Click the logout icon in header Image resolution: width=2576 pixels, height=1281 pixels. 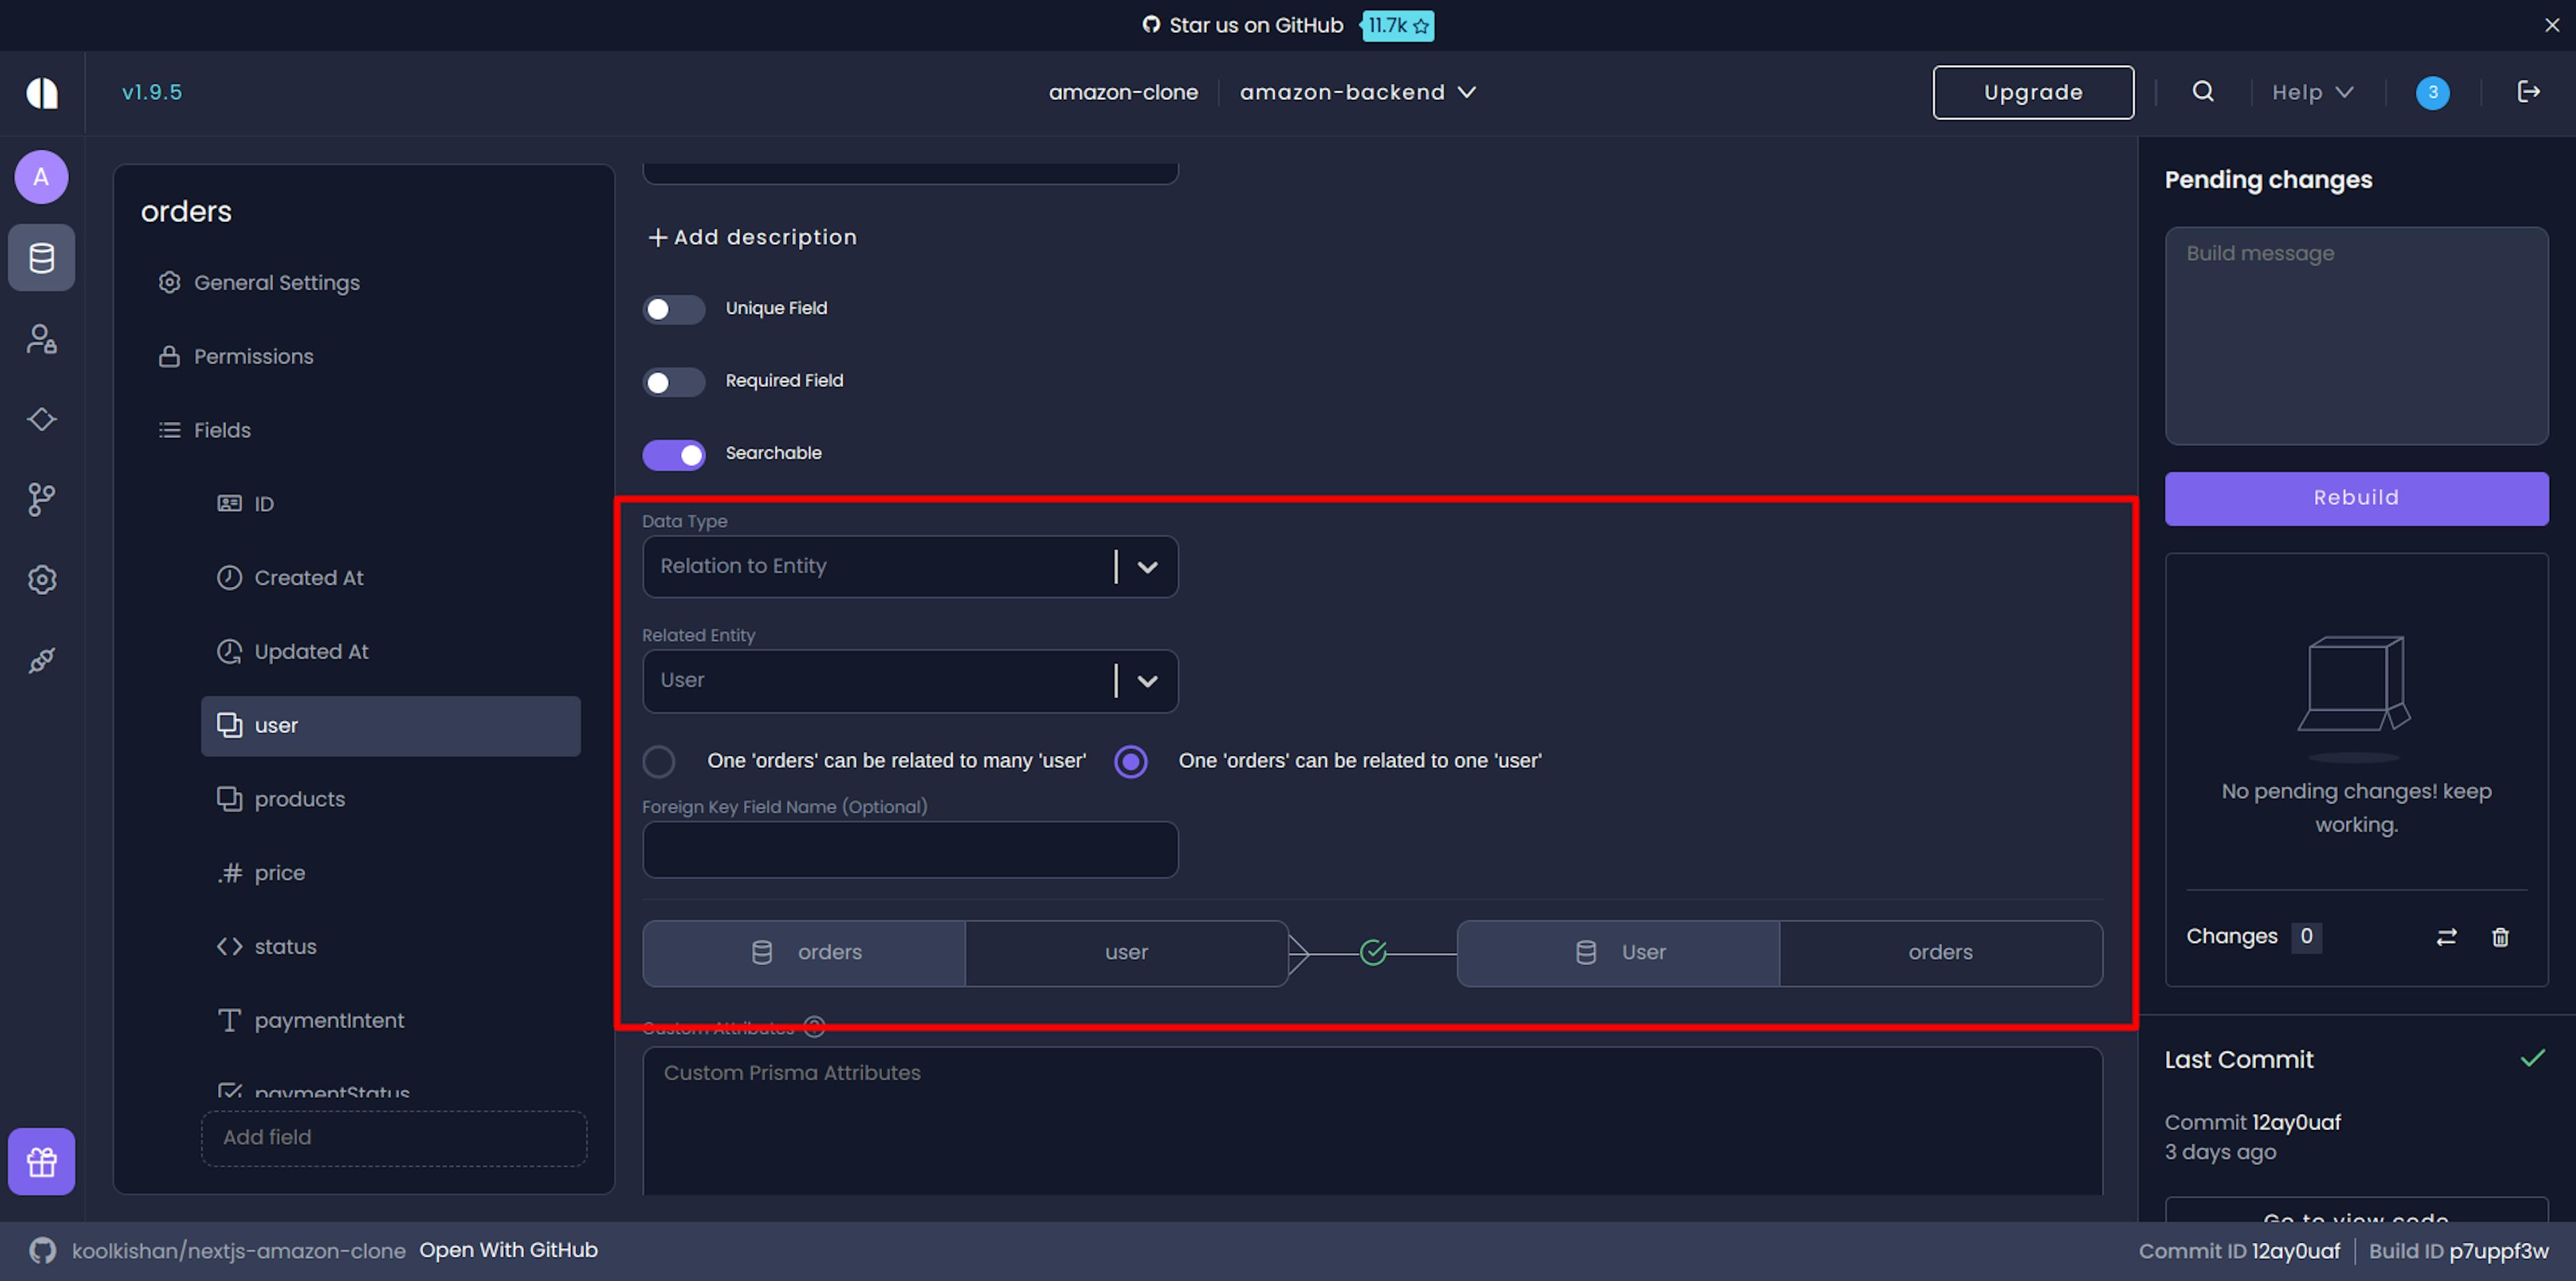click(x=2528, y=92)
